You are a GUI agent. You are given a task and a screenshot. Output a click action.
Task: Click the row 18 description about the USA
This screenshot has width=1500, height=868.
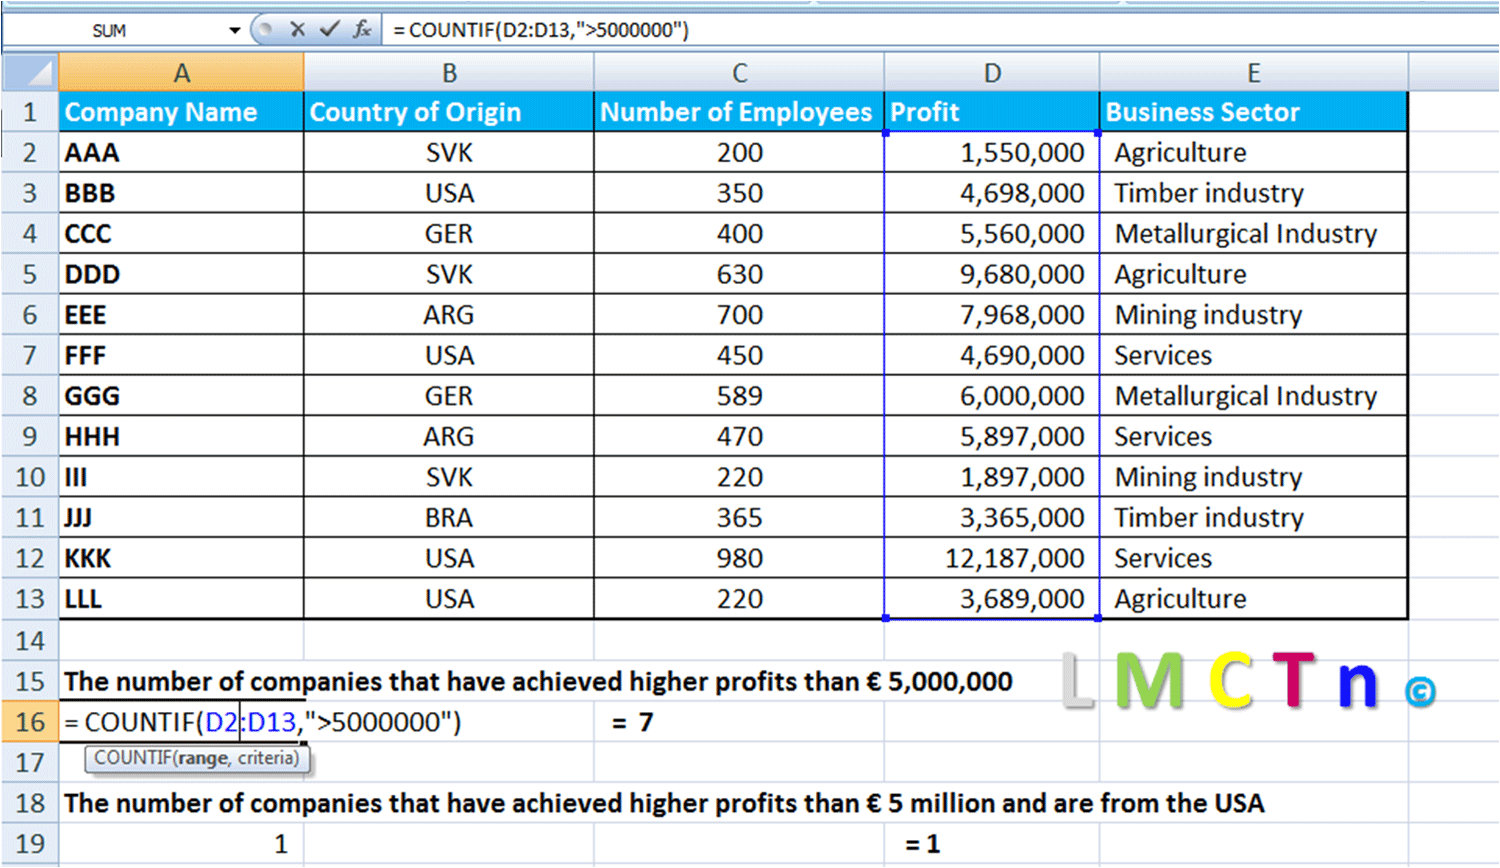tap(664, 803)
